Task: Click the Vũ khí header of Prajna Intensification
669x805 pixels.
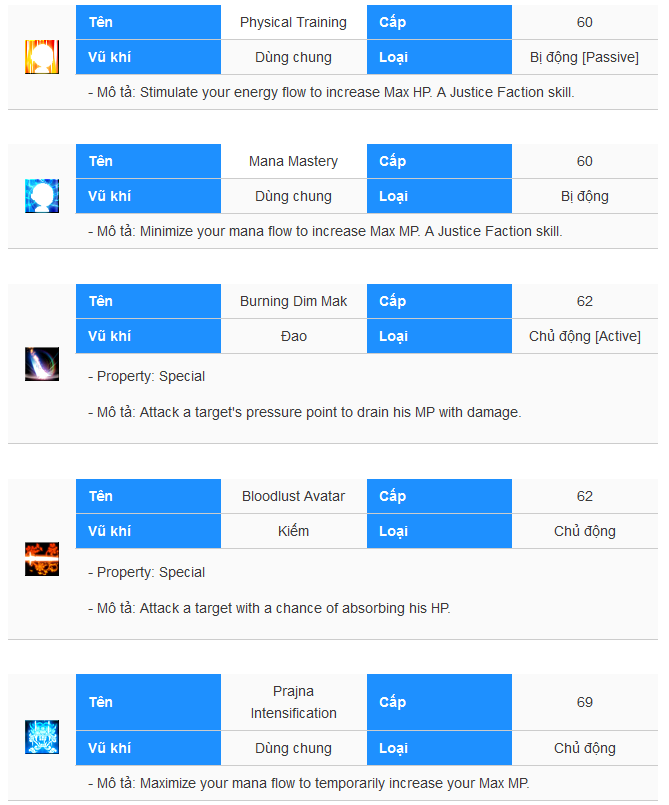Action: click(148, 748)
